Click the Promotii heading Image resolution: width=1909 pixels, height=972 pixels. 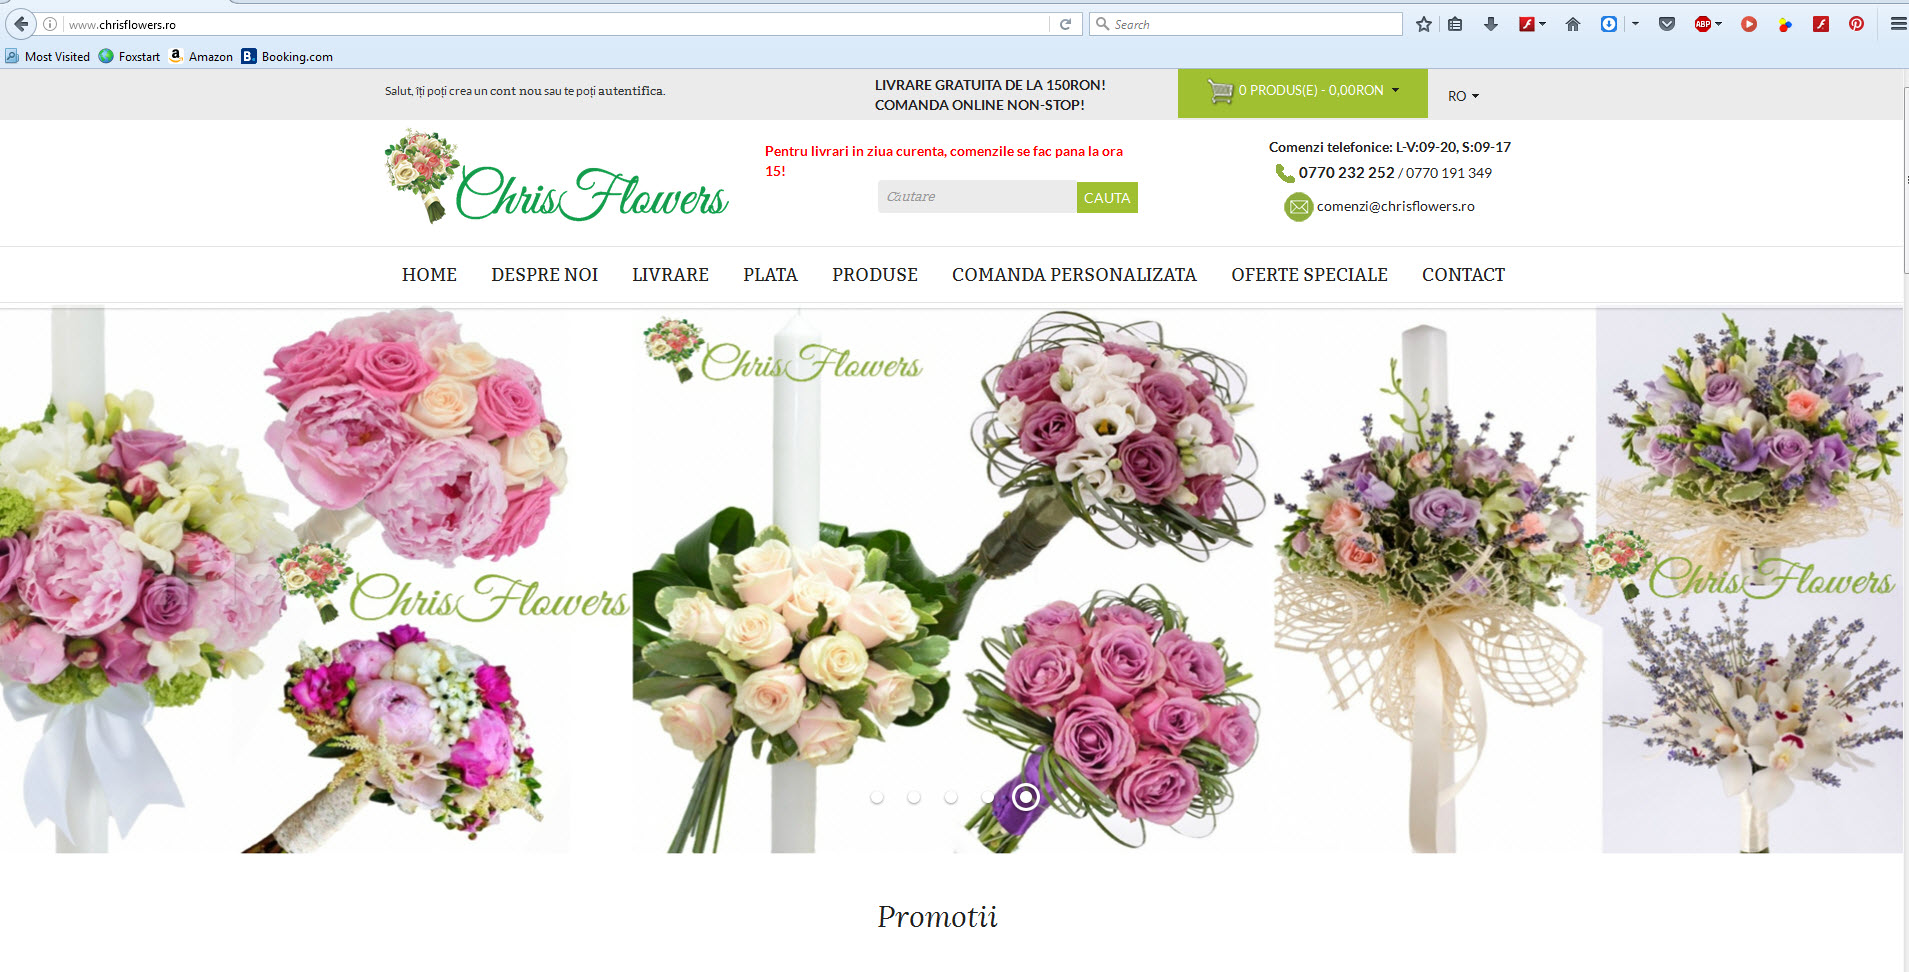(937, 917)
